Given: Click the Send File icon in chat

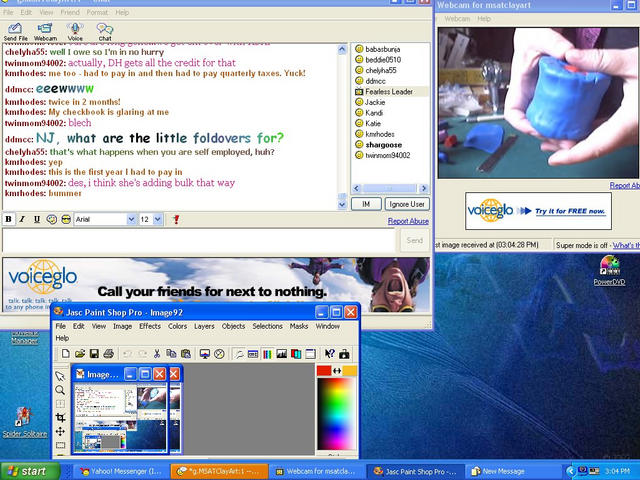Looking at the screenshot, I should click(x=16, y=32).
